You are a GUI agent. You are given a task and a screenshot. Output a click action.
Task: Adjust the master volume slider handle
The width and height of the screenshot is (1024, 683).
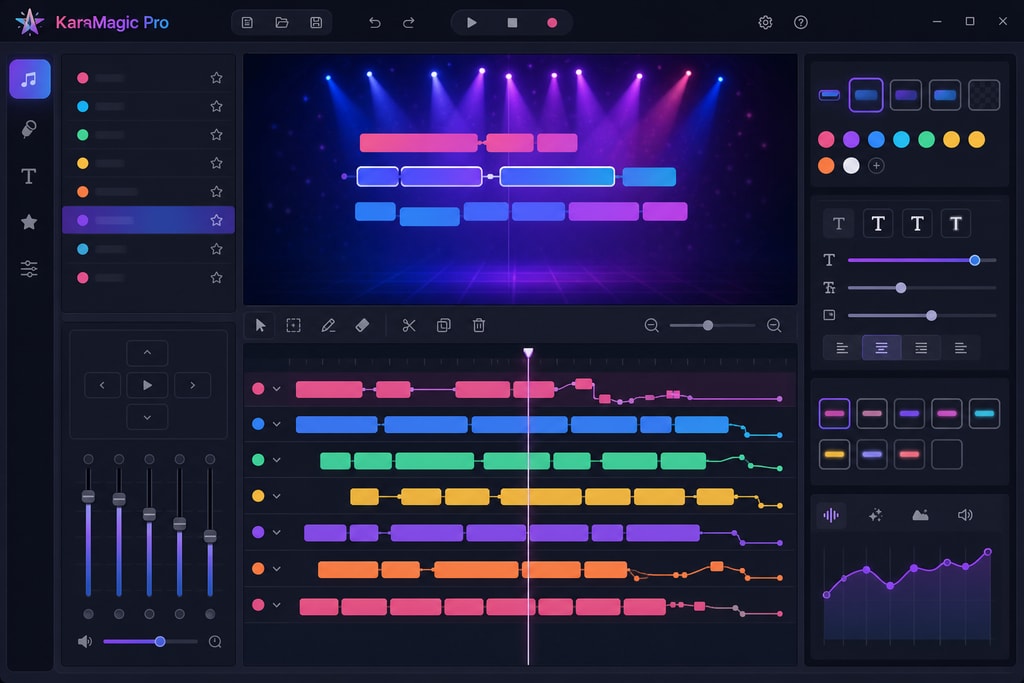click(x=160, y=641)
